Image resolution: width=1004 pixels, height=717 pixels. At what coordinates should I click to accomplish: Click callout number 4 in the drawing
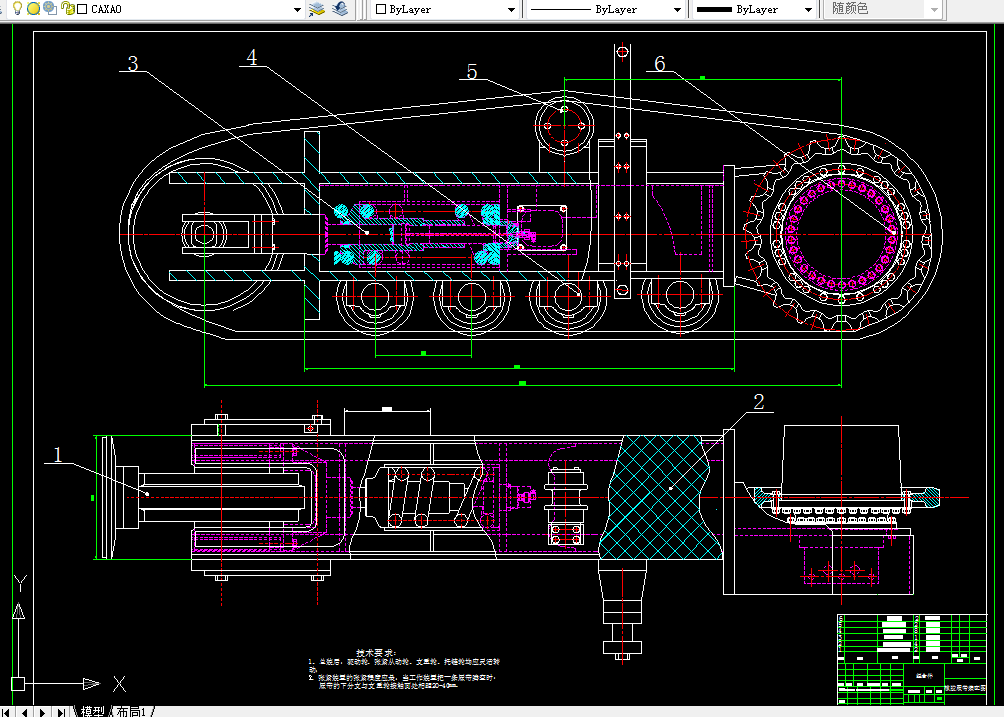(x=252, y=57)
